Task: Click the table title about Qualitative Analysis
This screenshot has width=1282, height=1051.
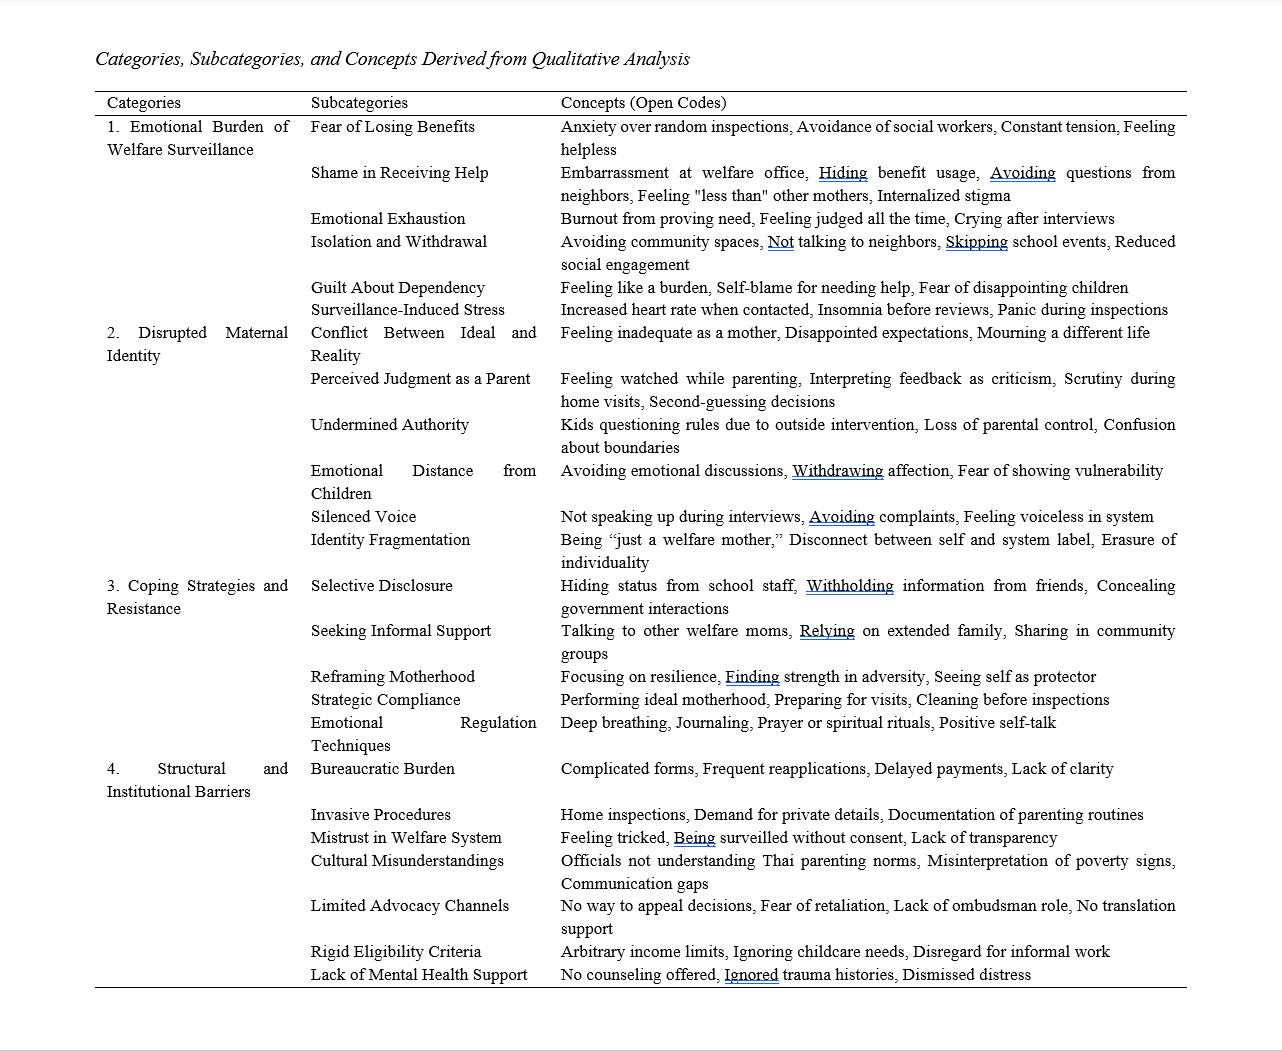Action: [x=392, y=59]
